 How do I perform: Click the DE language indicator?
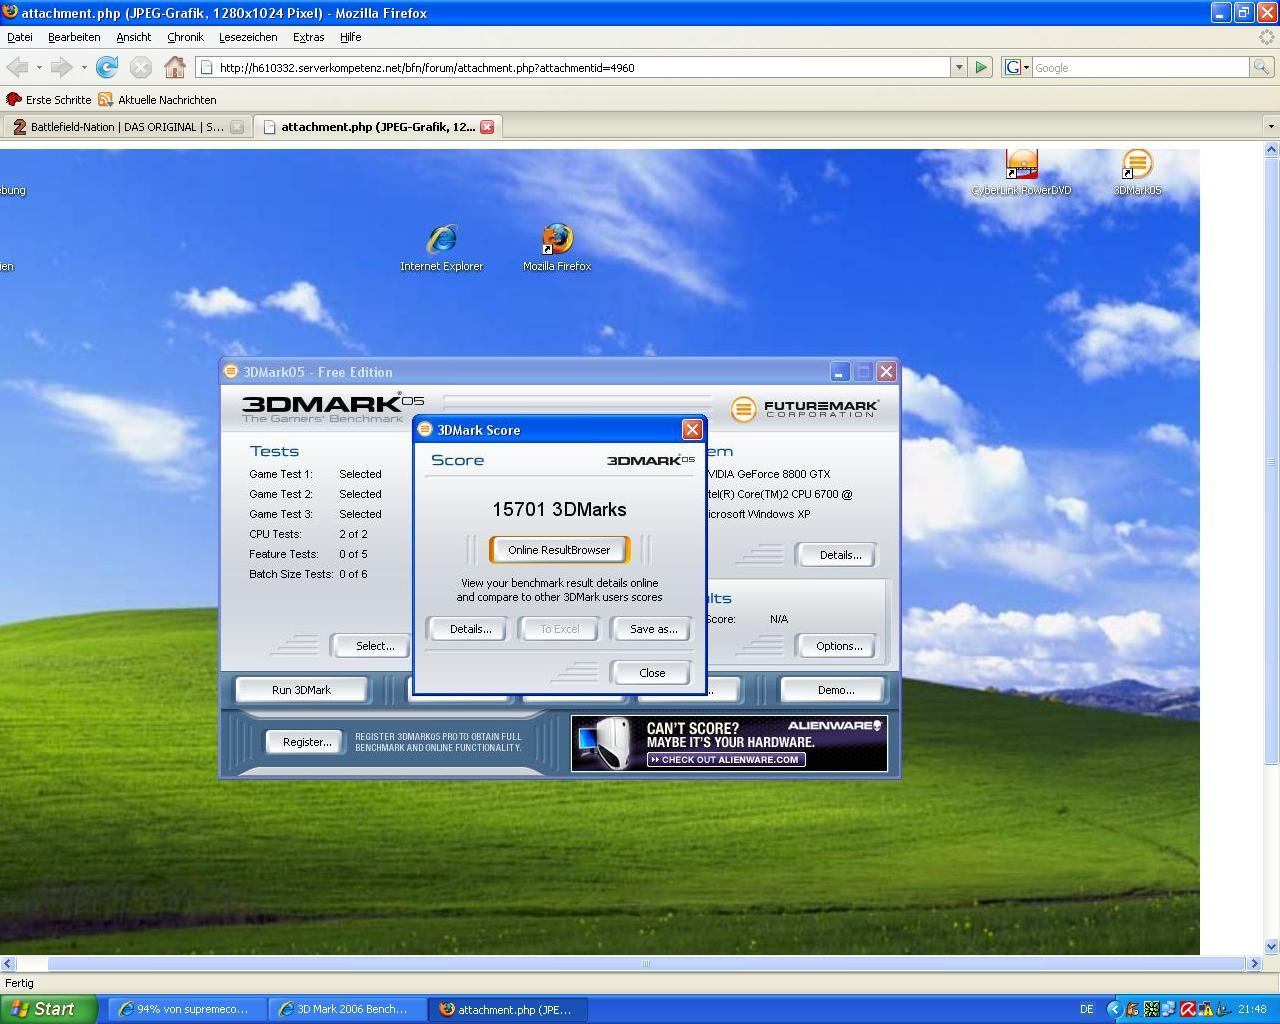pos(1087,1009)
